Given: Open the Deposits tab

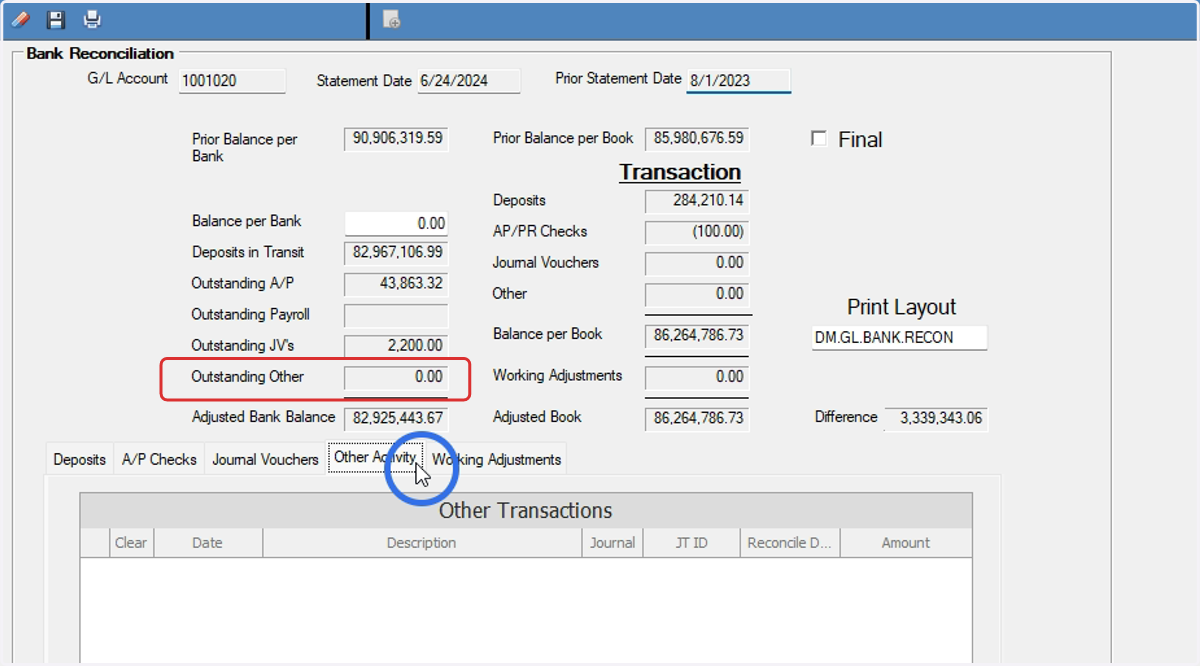Looking at the screenshot, I should [80, 460].
